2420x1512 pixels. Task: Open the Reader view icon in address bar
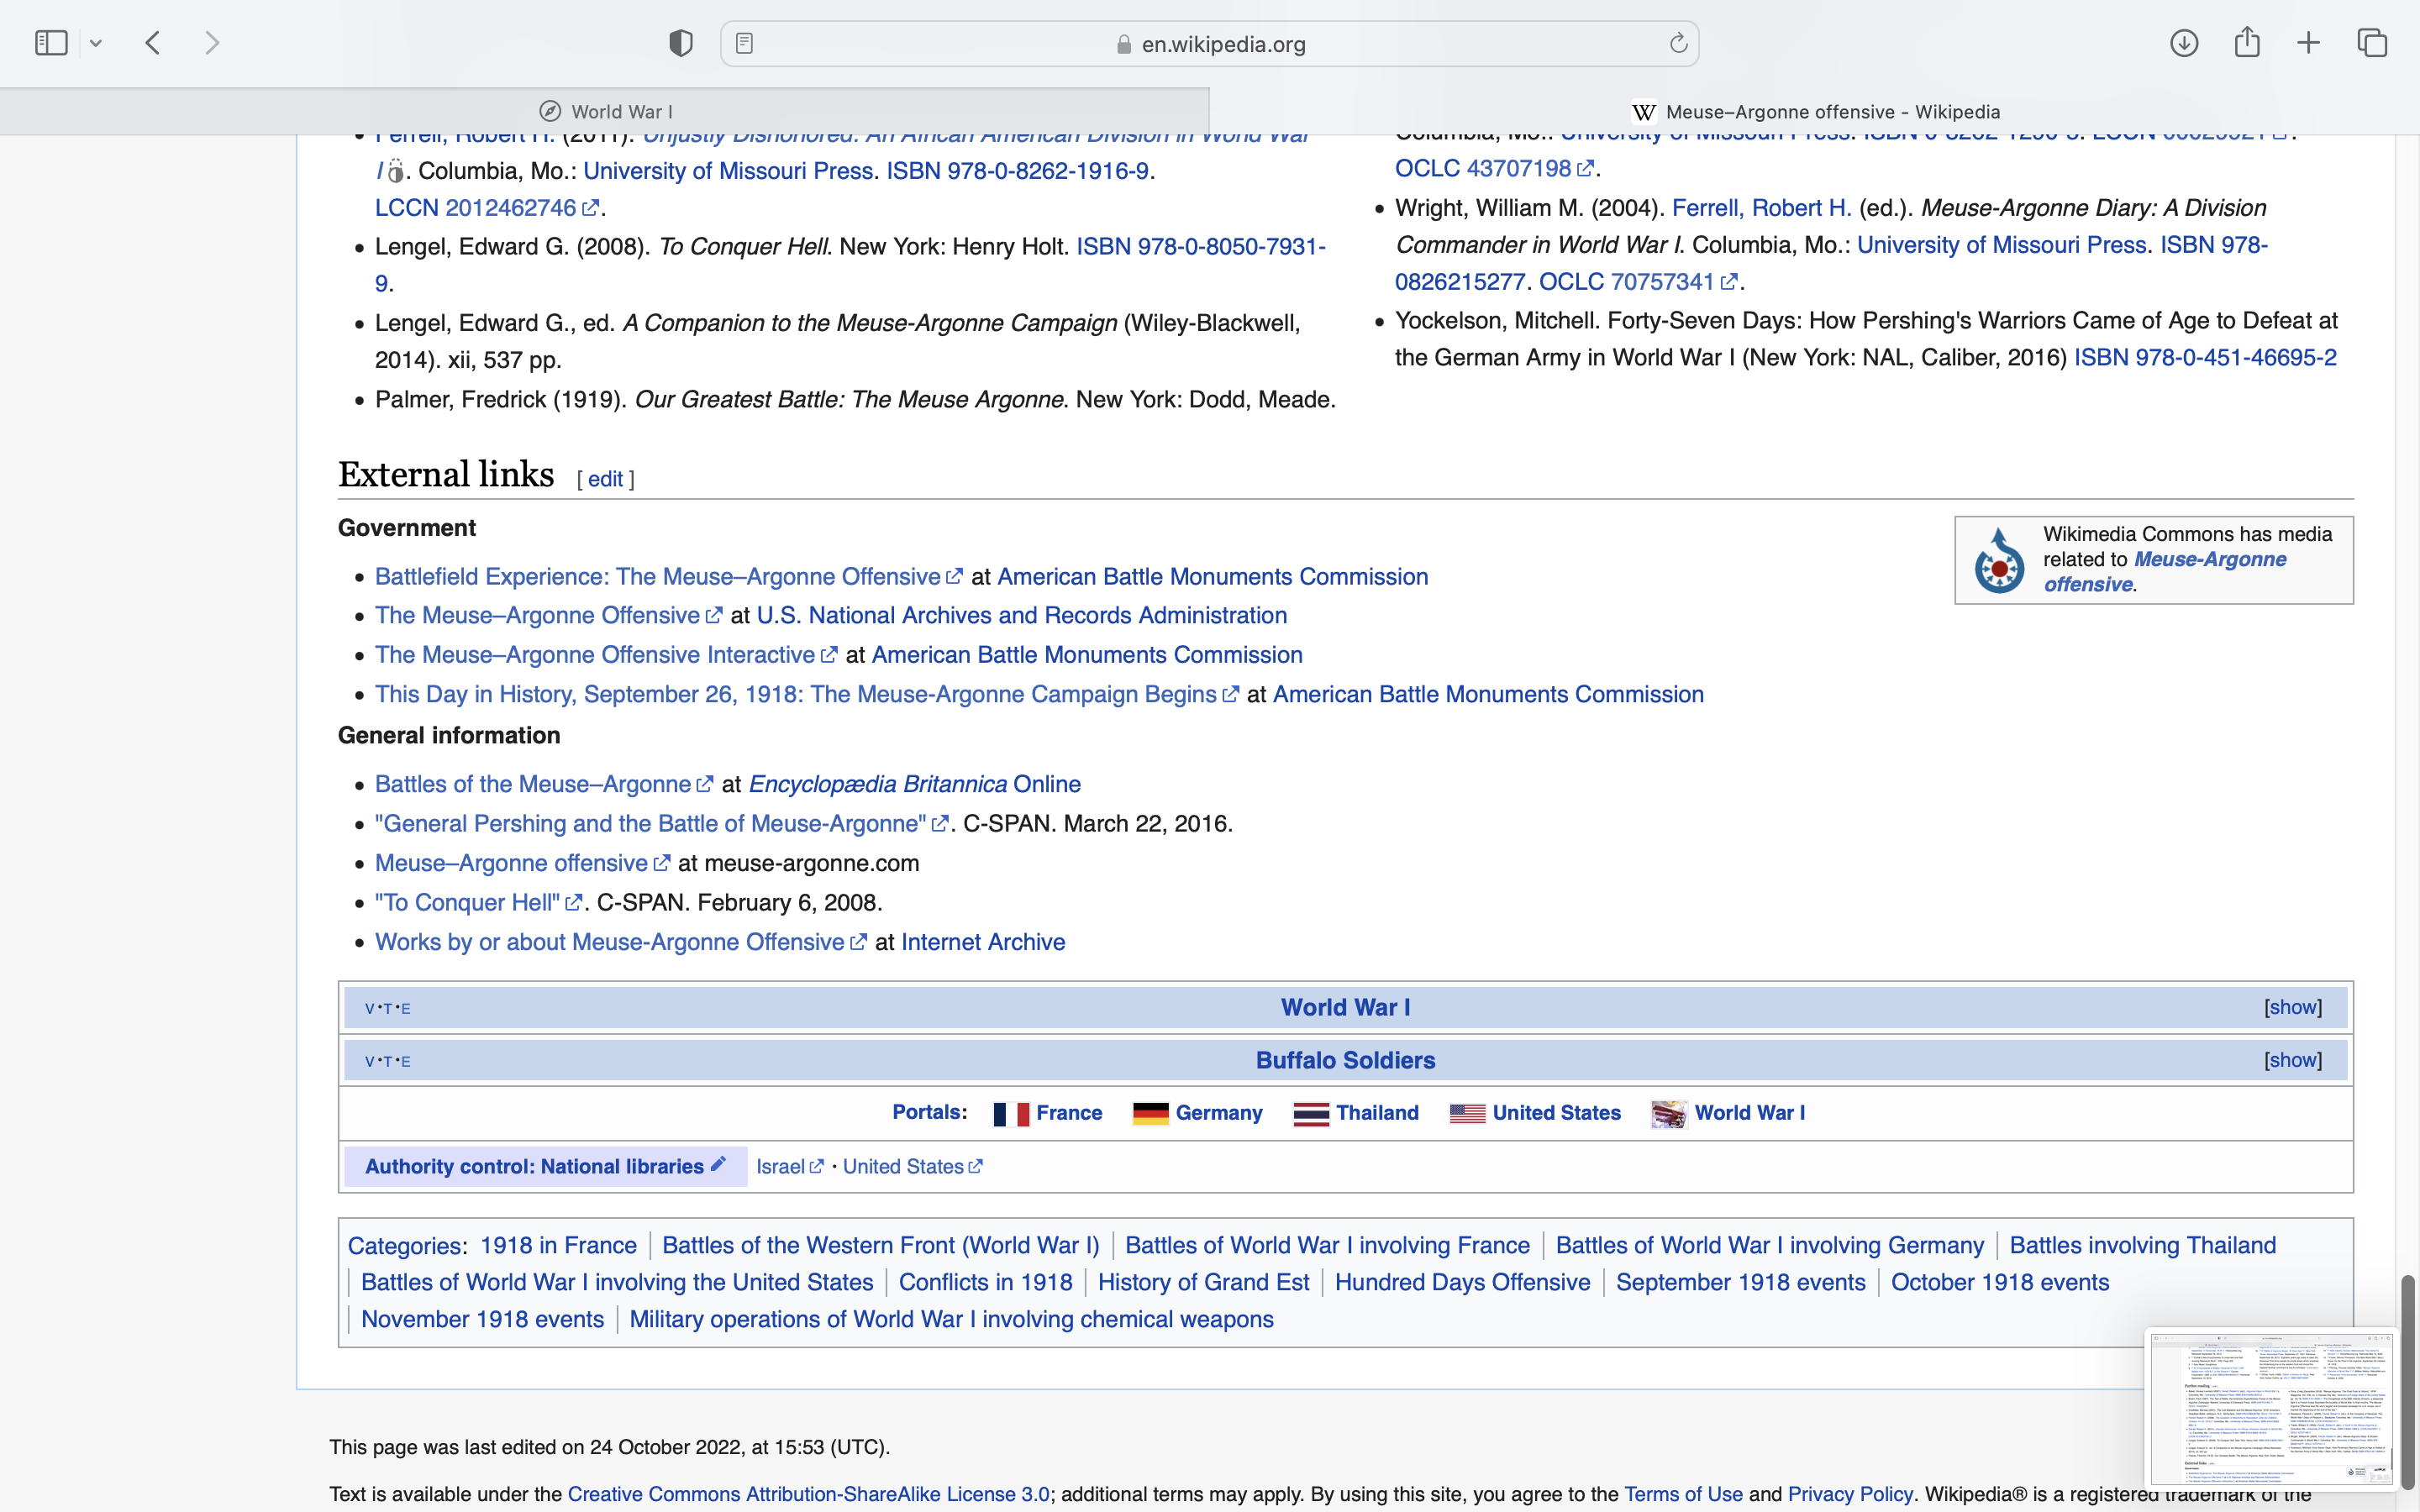click(744, 43)
